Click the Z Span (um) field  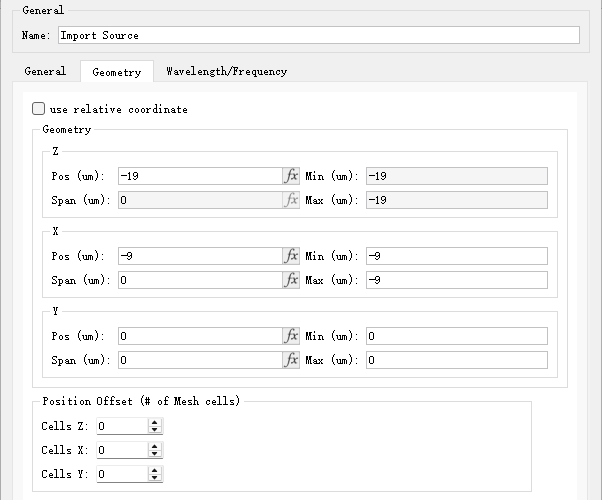click(x=200, y=200)
